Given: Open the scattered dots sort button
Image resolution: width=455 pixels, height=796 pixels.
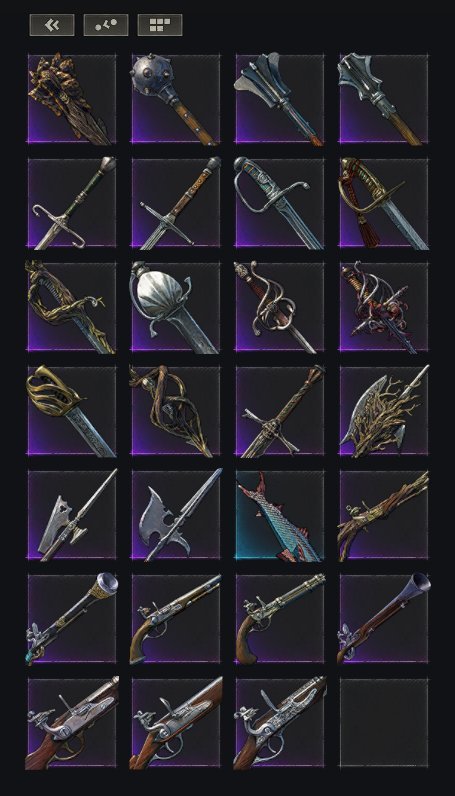Looking at the screenshot, I should coord(106,25).
